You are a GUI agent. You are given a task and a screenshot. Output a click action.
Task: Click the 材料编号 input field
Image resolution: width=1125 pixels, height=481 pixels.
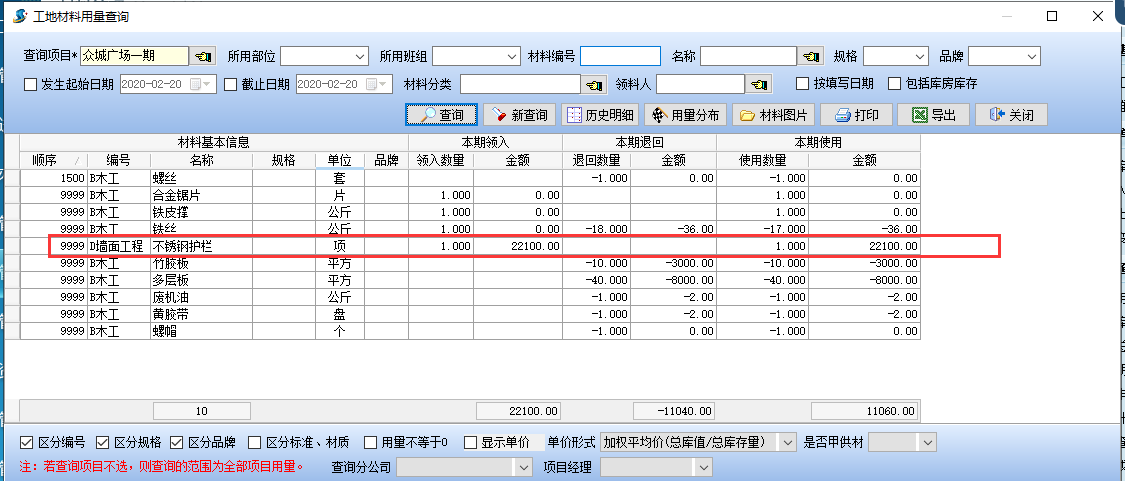620,56
